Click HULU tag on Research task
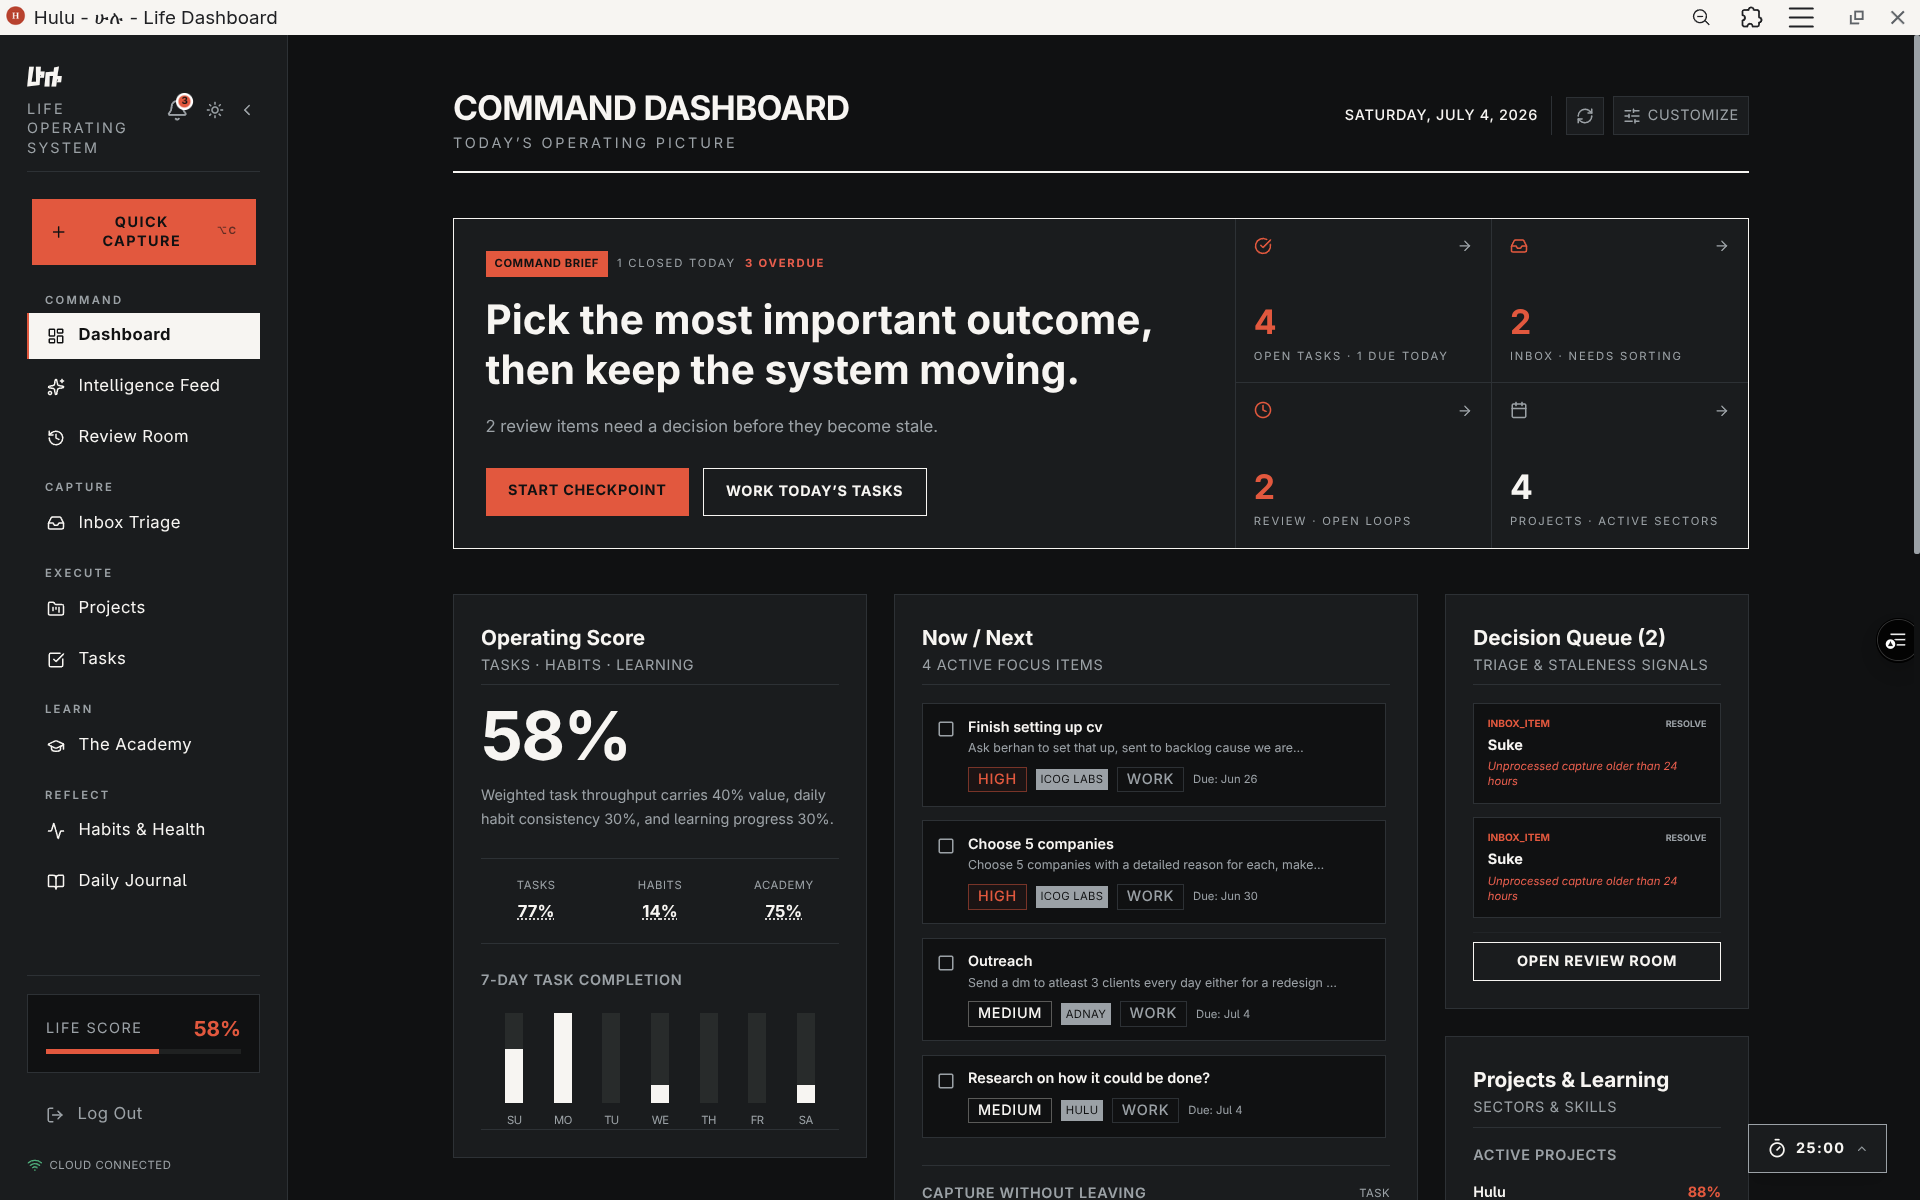Screen dimensions: 1920x1200 pyautogui.click(x=1082, y=1110)
